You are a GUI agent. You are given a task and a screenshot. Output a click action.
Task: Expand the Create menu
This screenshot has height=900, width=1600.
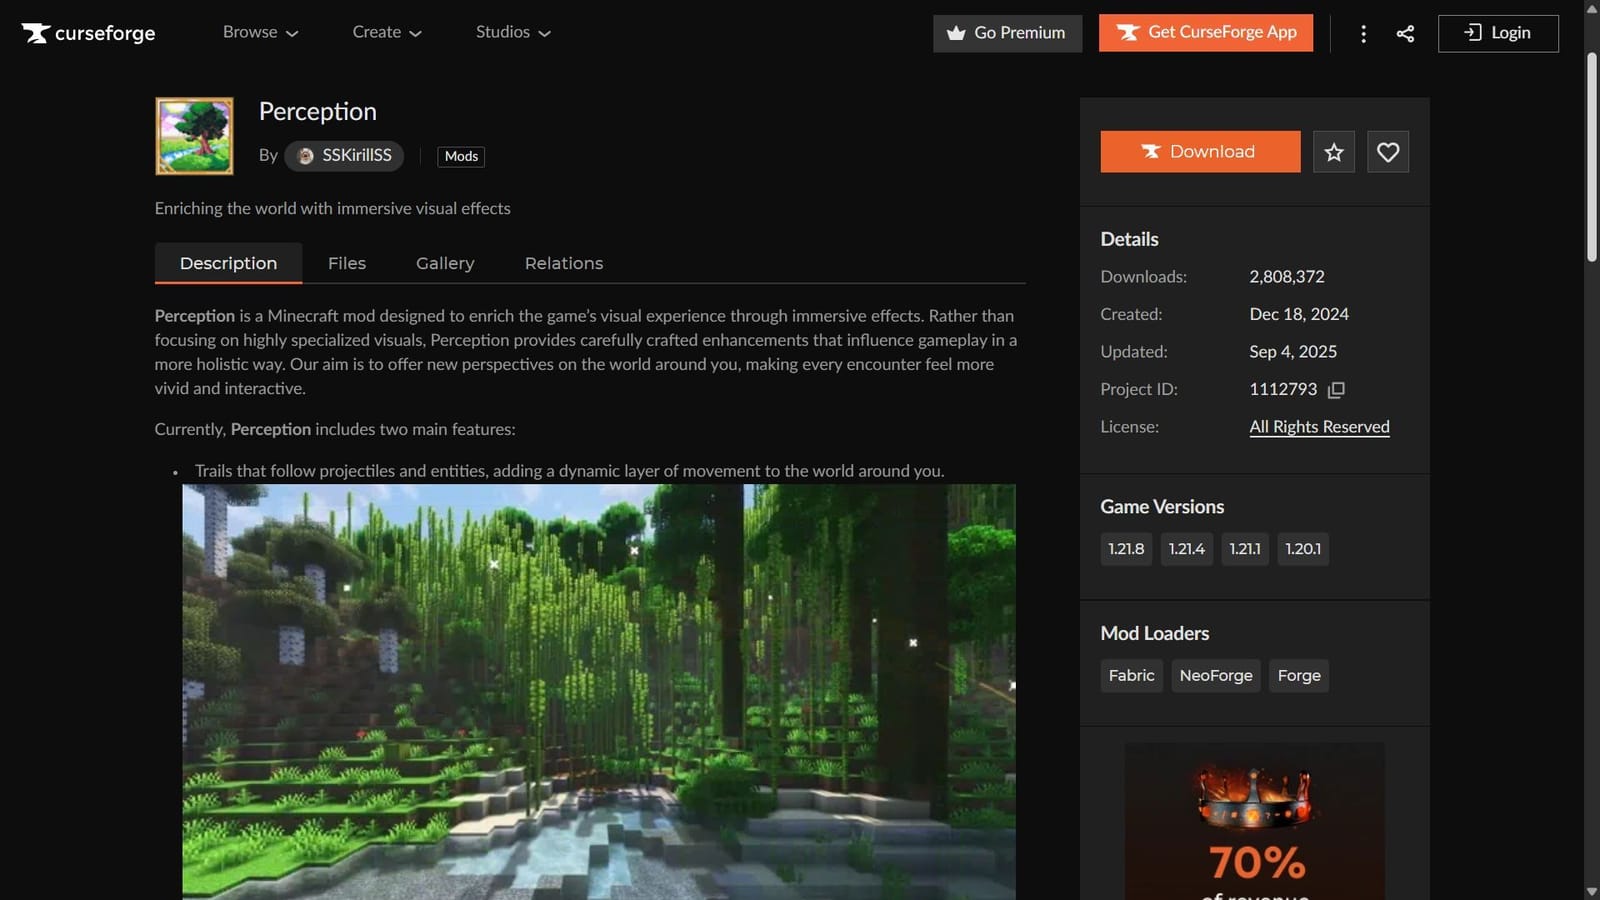[386, 32]
